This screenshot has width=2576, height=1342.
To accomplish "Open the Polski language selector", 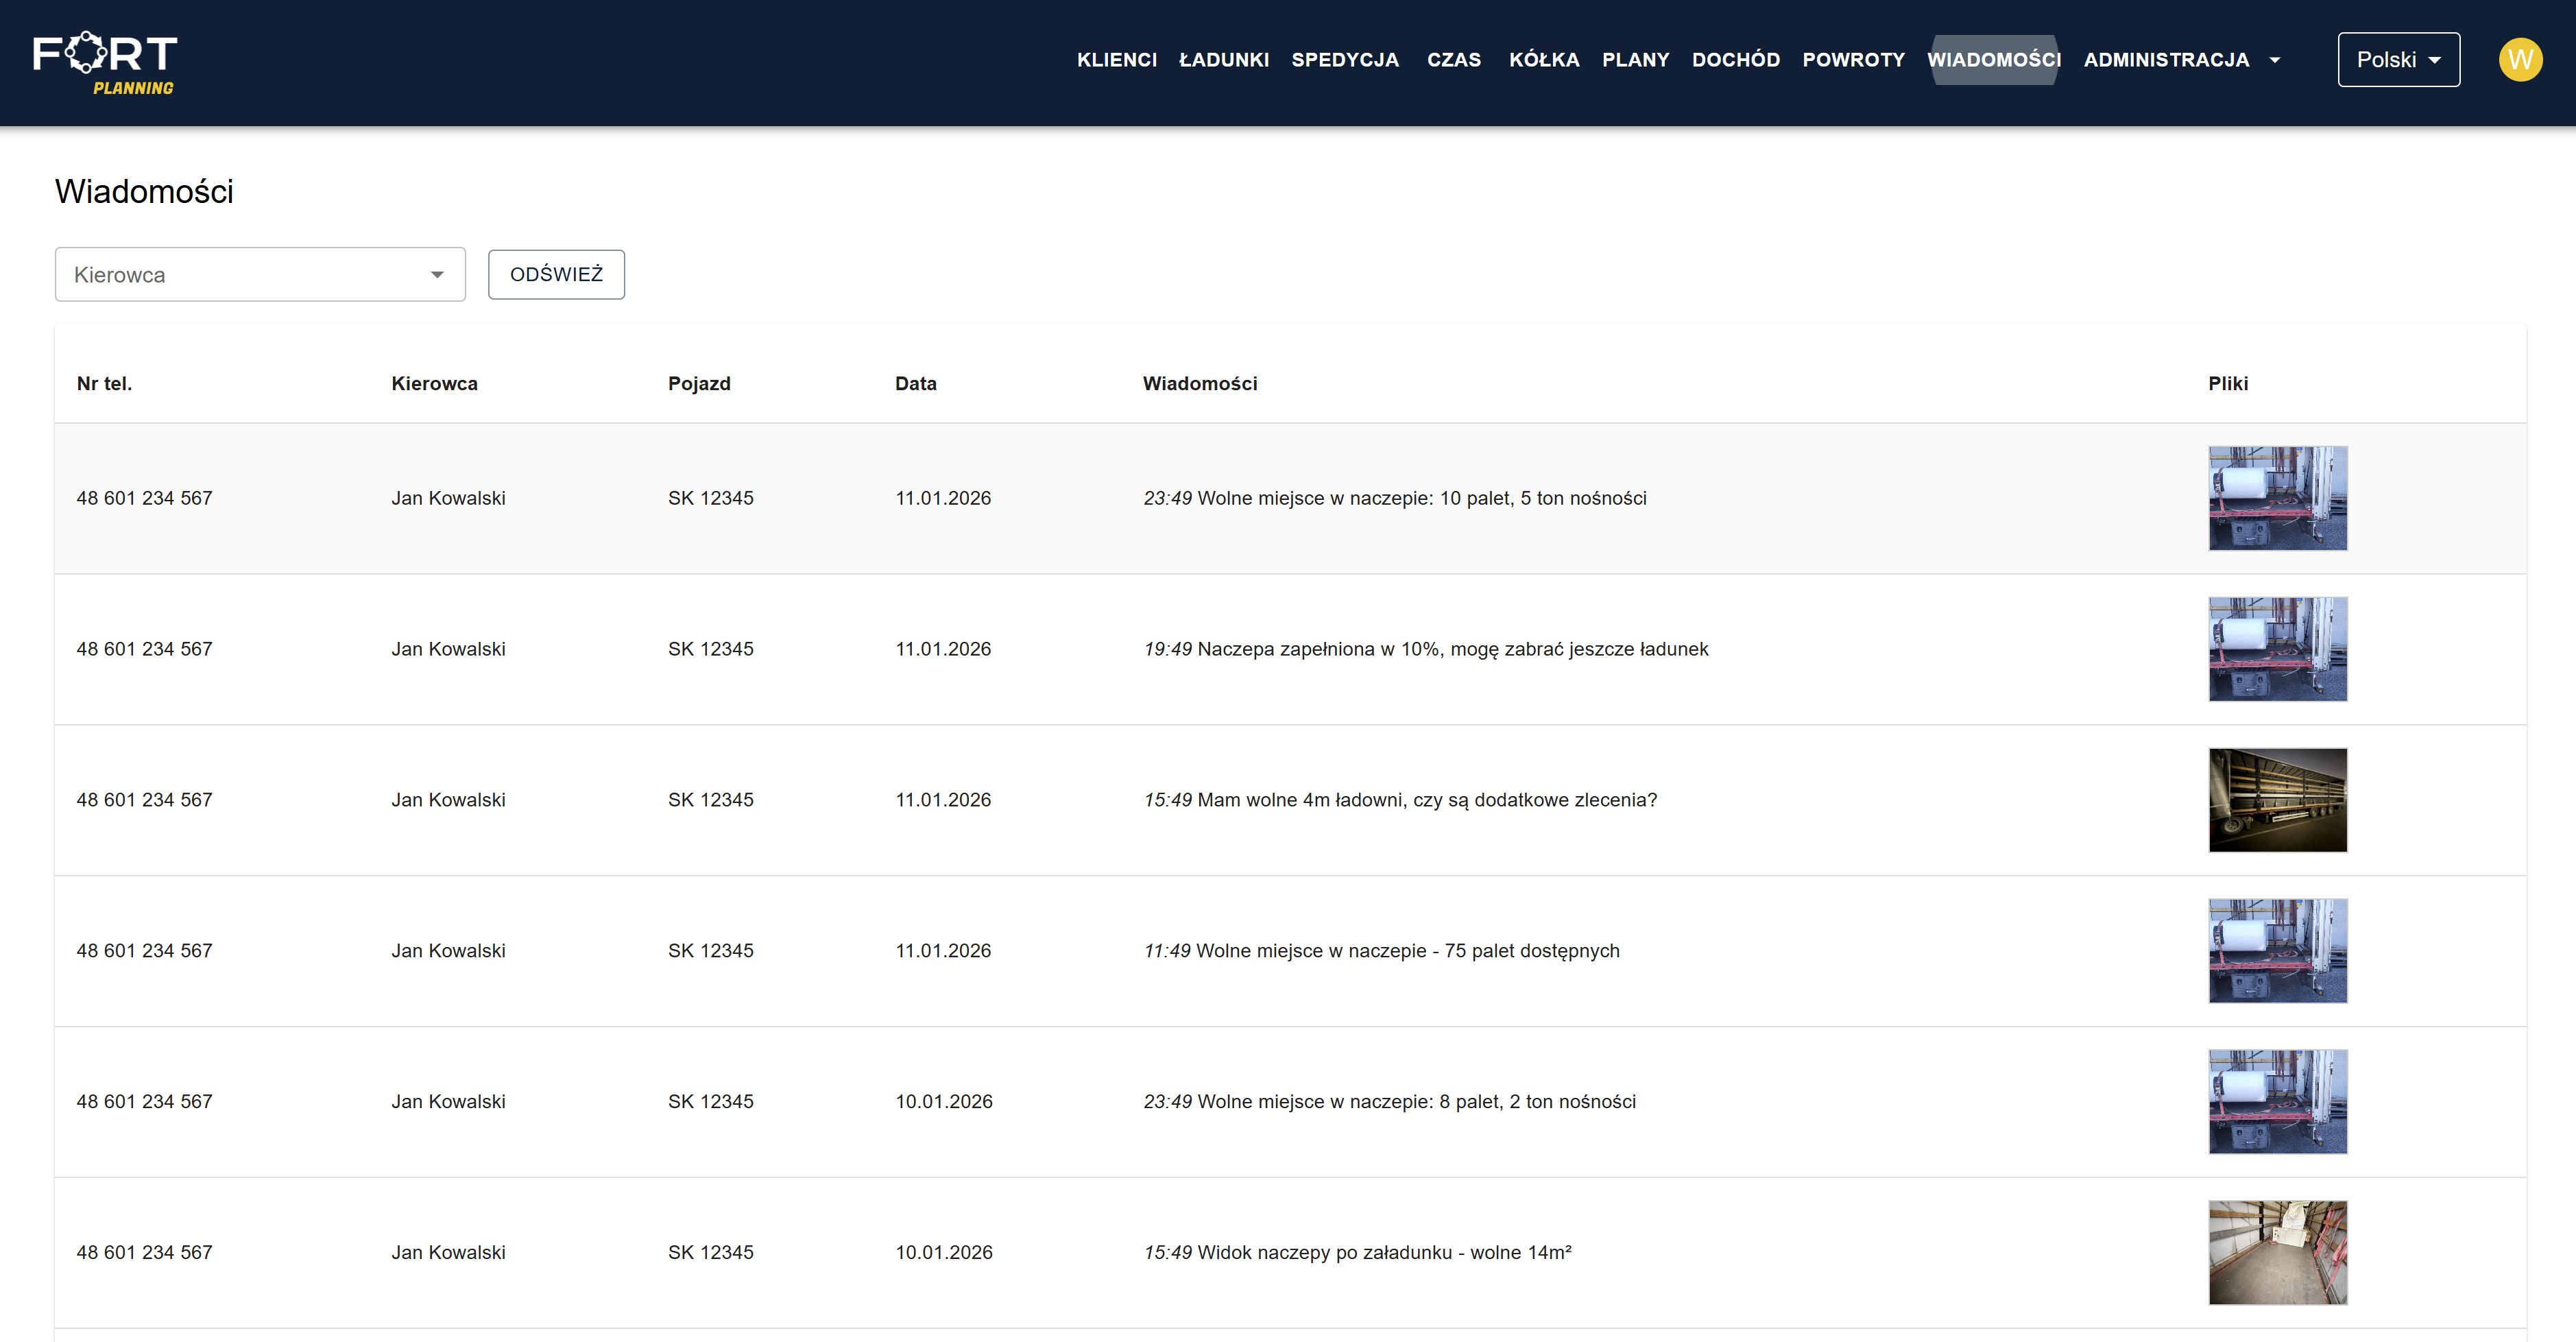I will pos(2397,59).
